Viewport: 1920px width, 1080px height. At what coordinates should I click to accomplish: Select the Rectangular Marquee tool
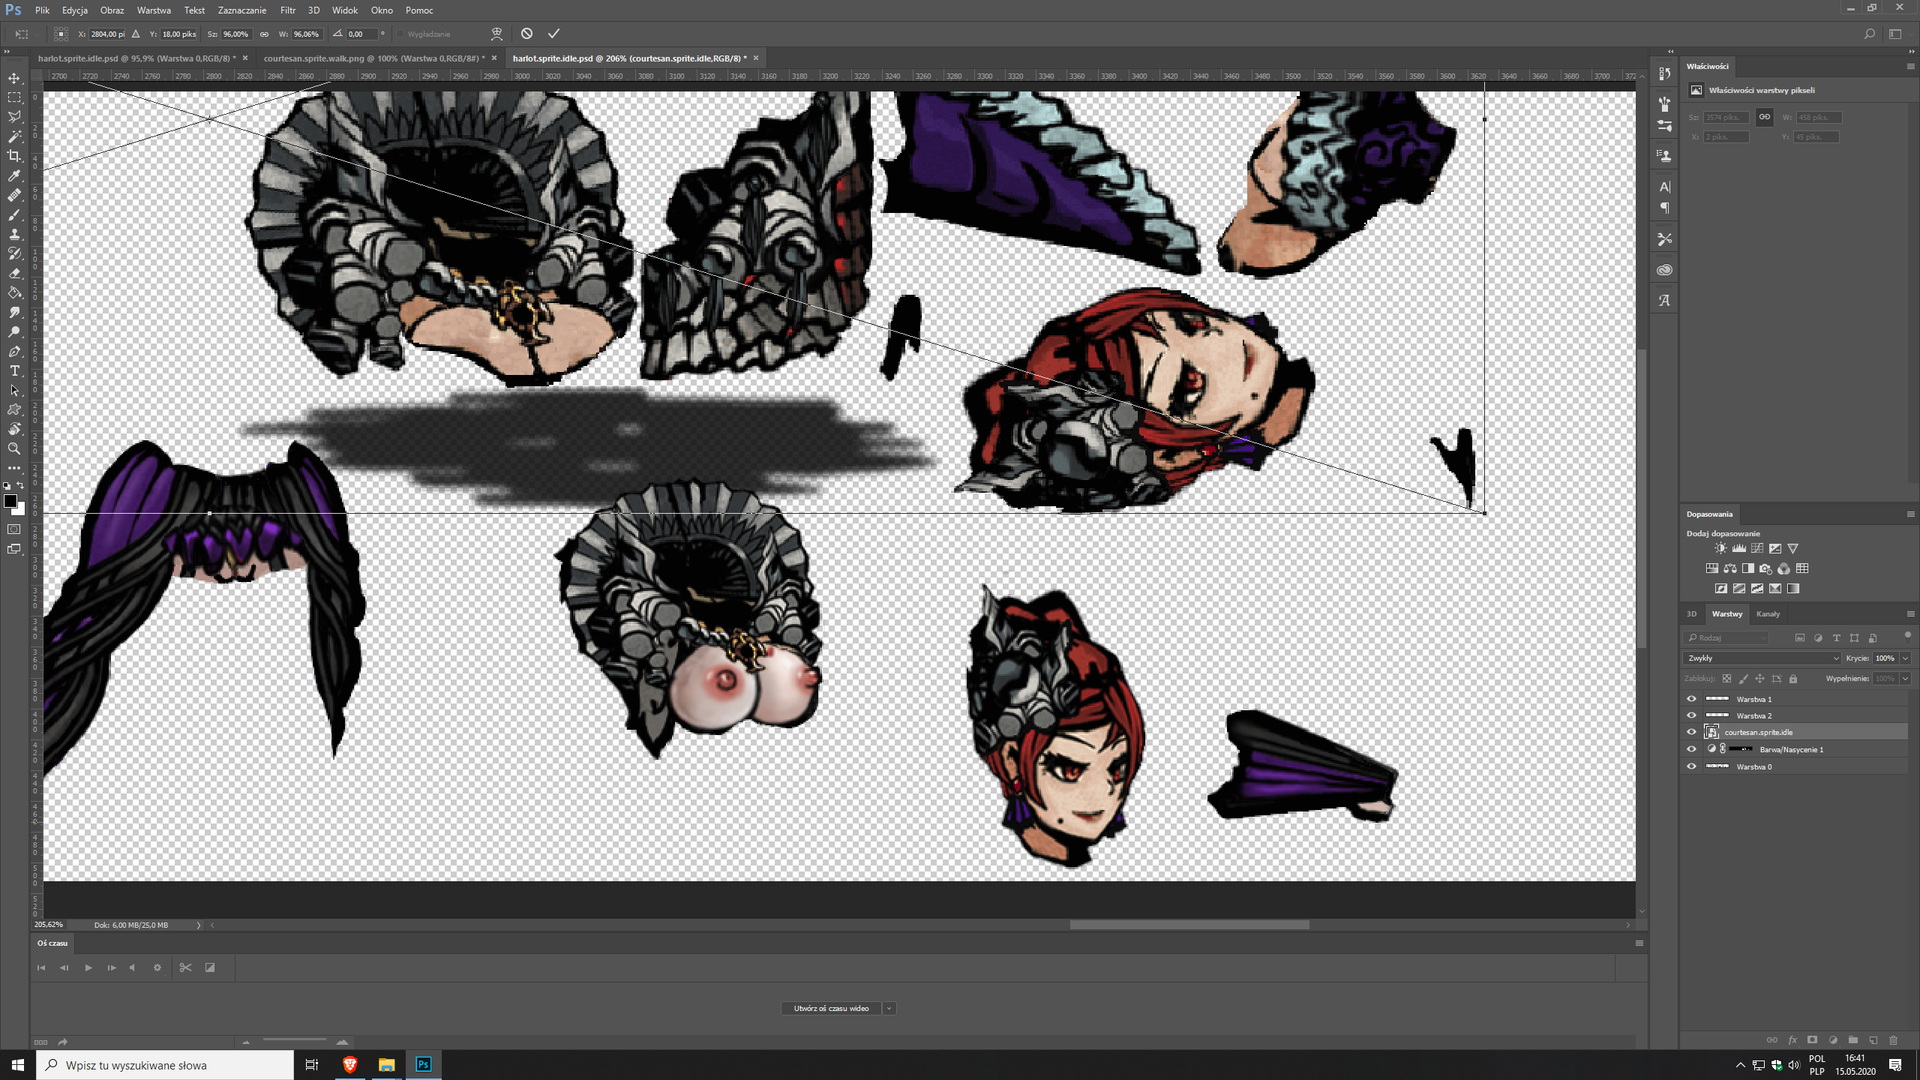[x=14, y=98]
